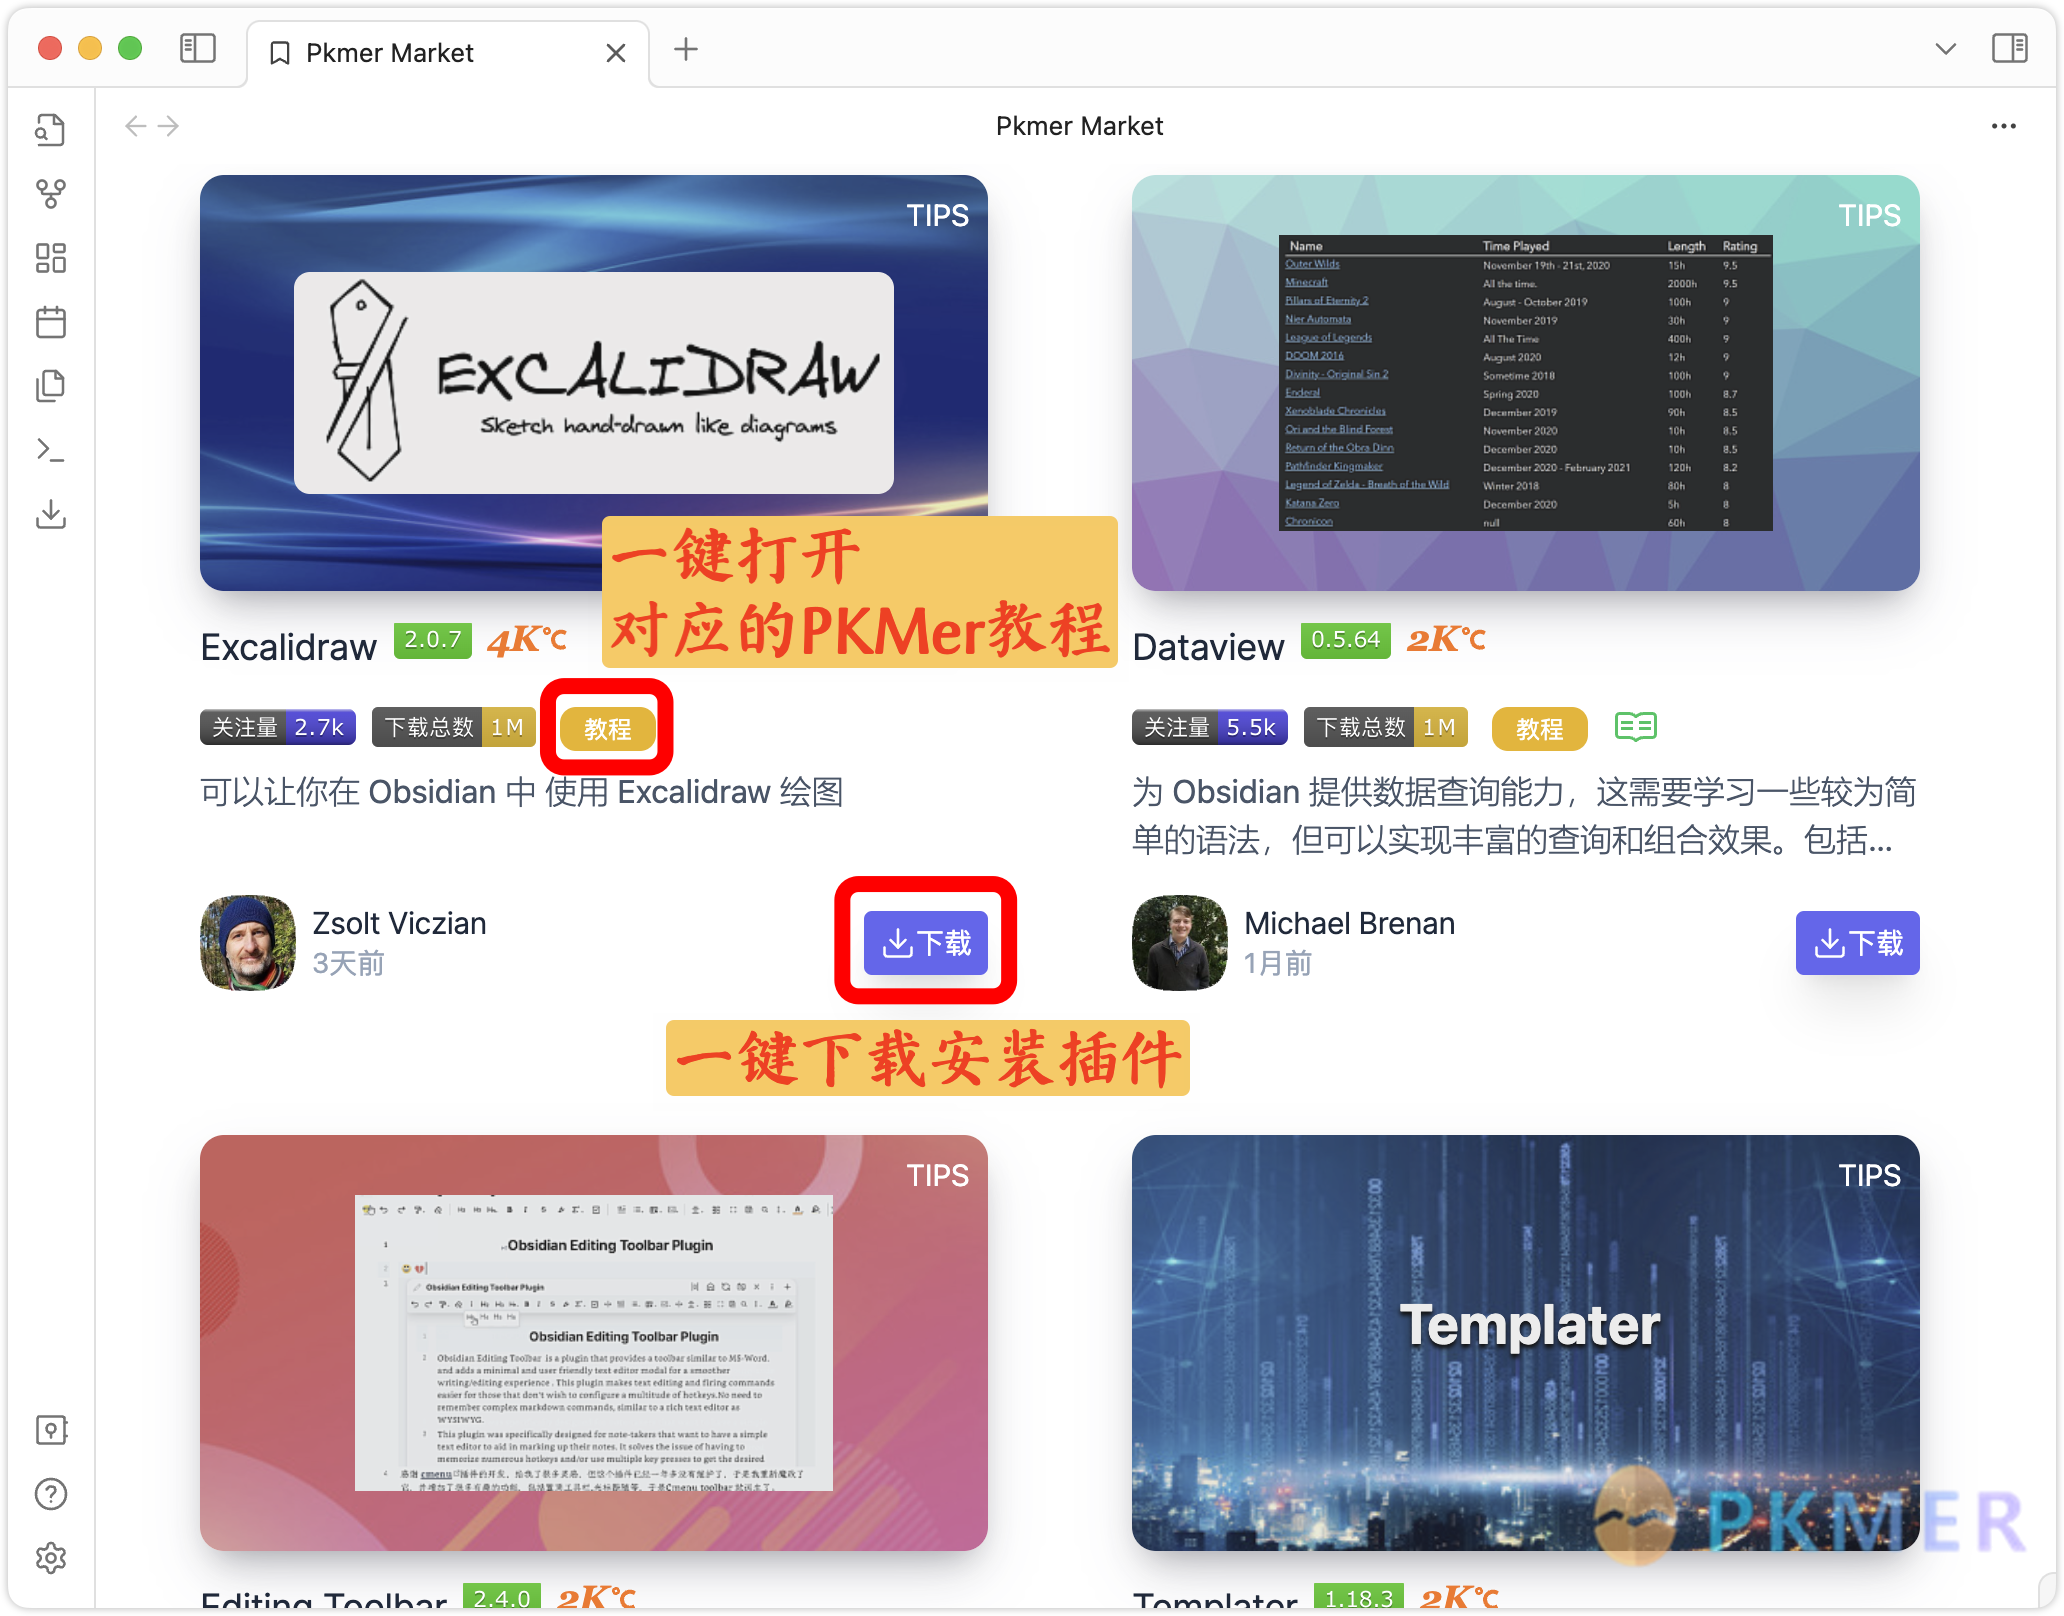Open vault switcher icon
Viewport: 2064px width, 1616px height.
51,1430
